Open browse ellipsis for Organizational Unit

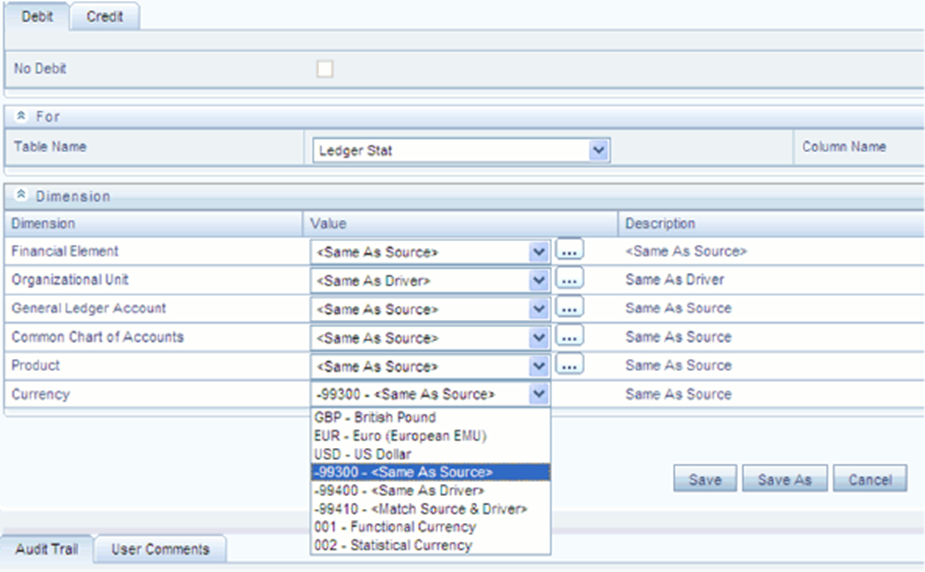(569, 280)
